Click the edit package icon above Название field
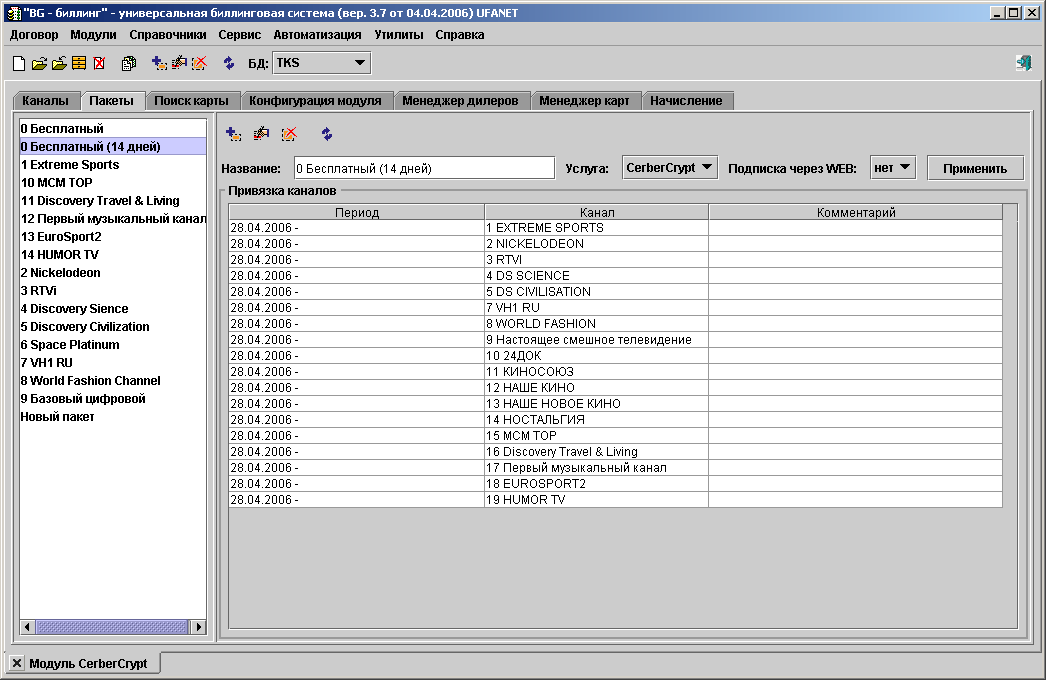The width and height of the screenshot is (1046, 680). click(x=261, y=134)
